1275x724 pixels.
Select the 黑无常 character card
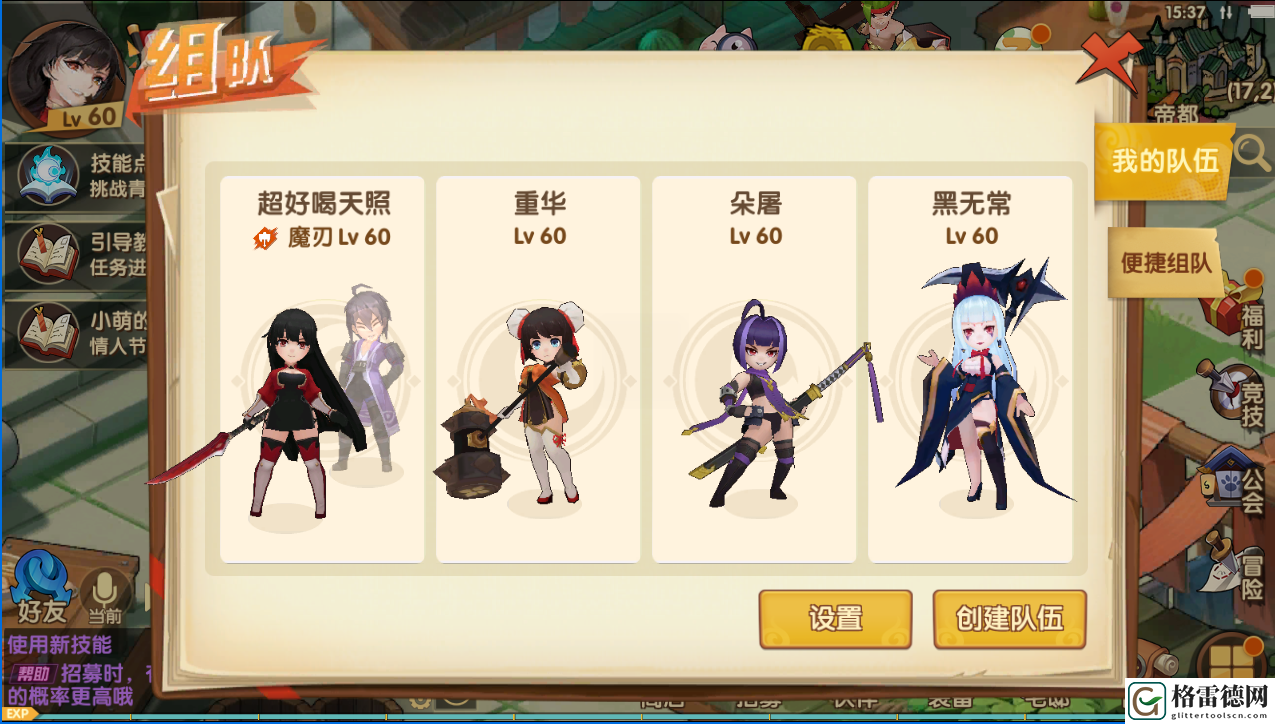[x=970, y=369]
